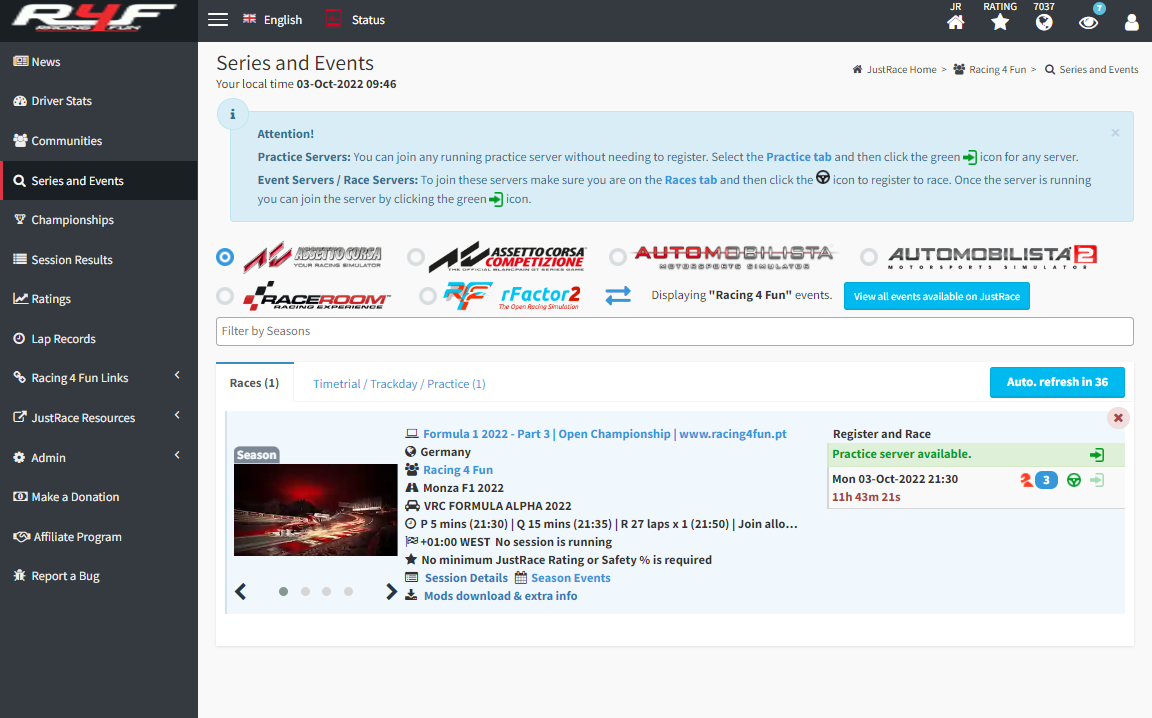The width and height of the screenshot is (1152, 718).
Task: Expand the Racing 4 Fun Links submenu
Action: [98, 378]
